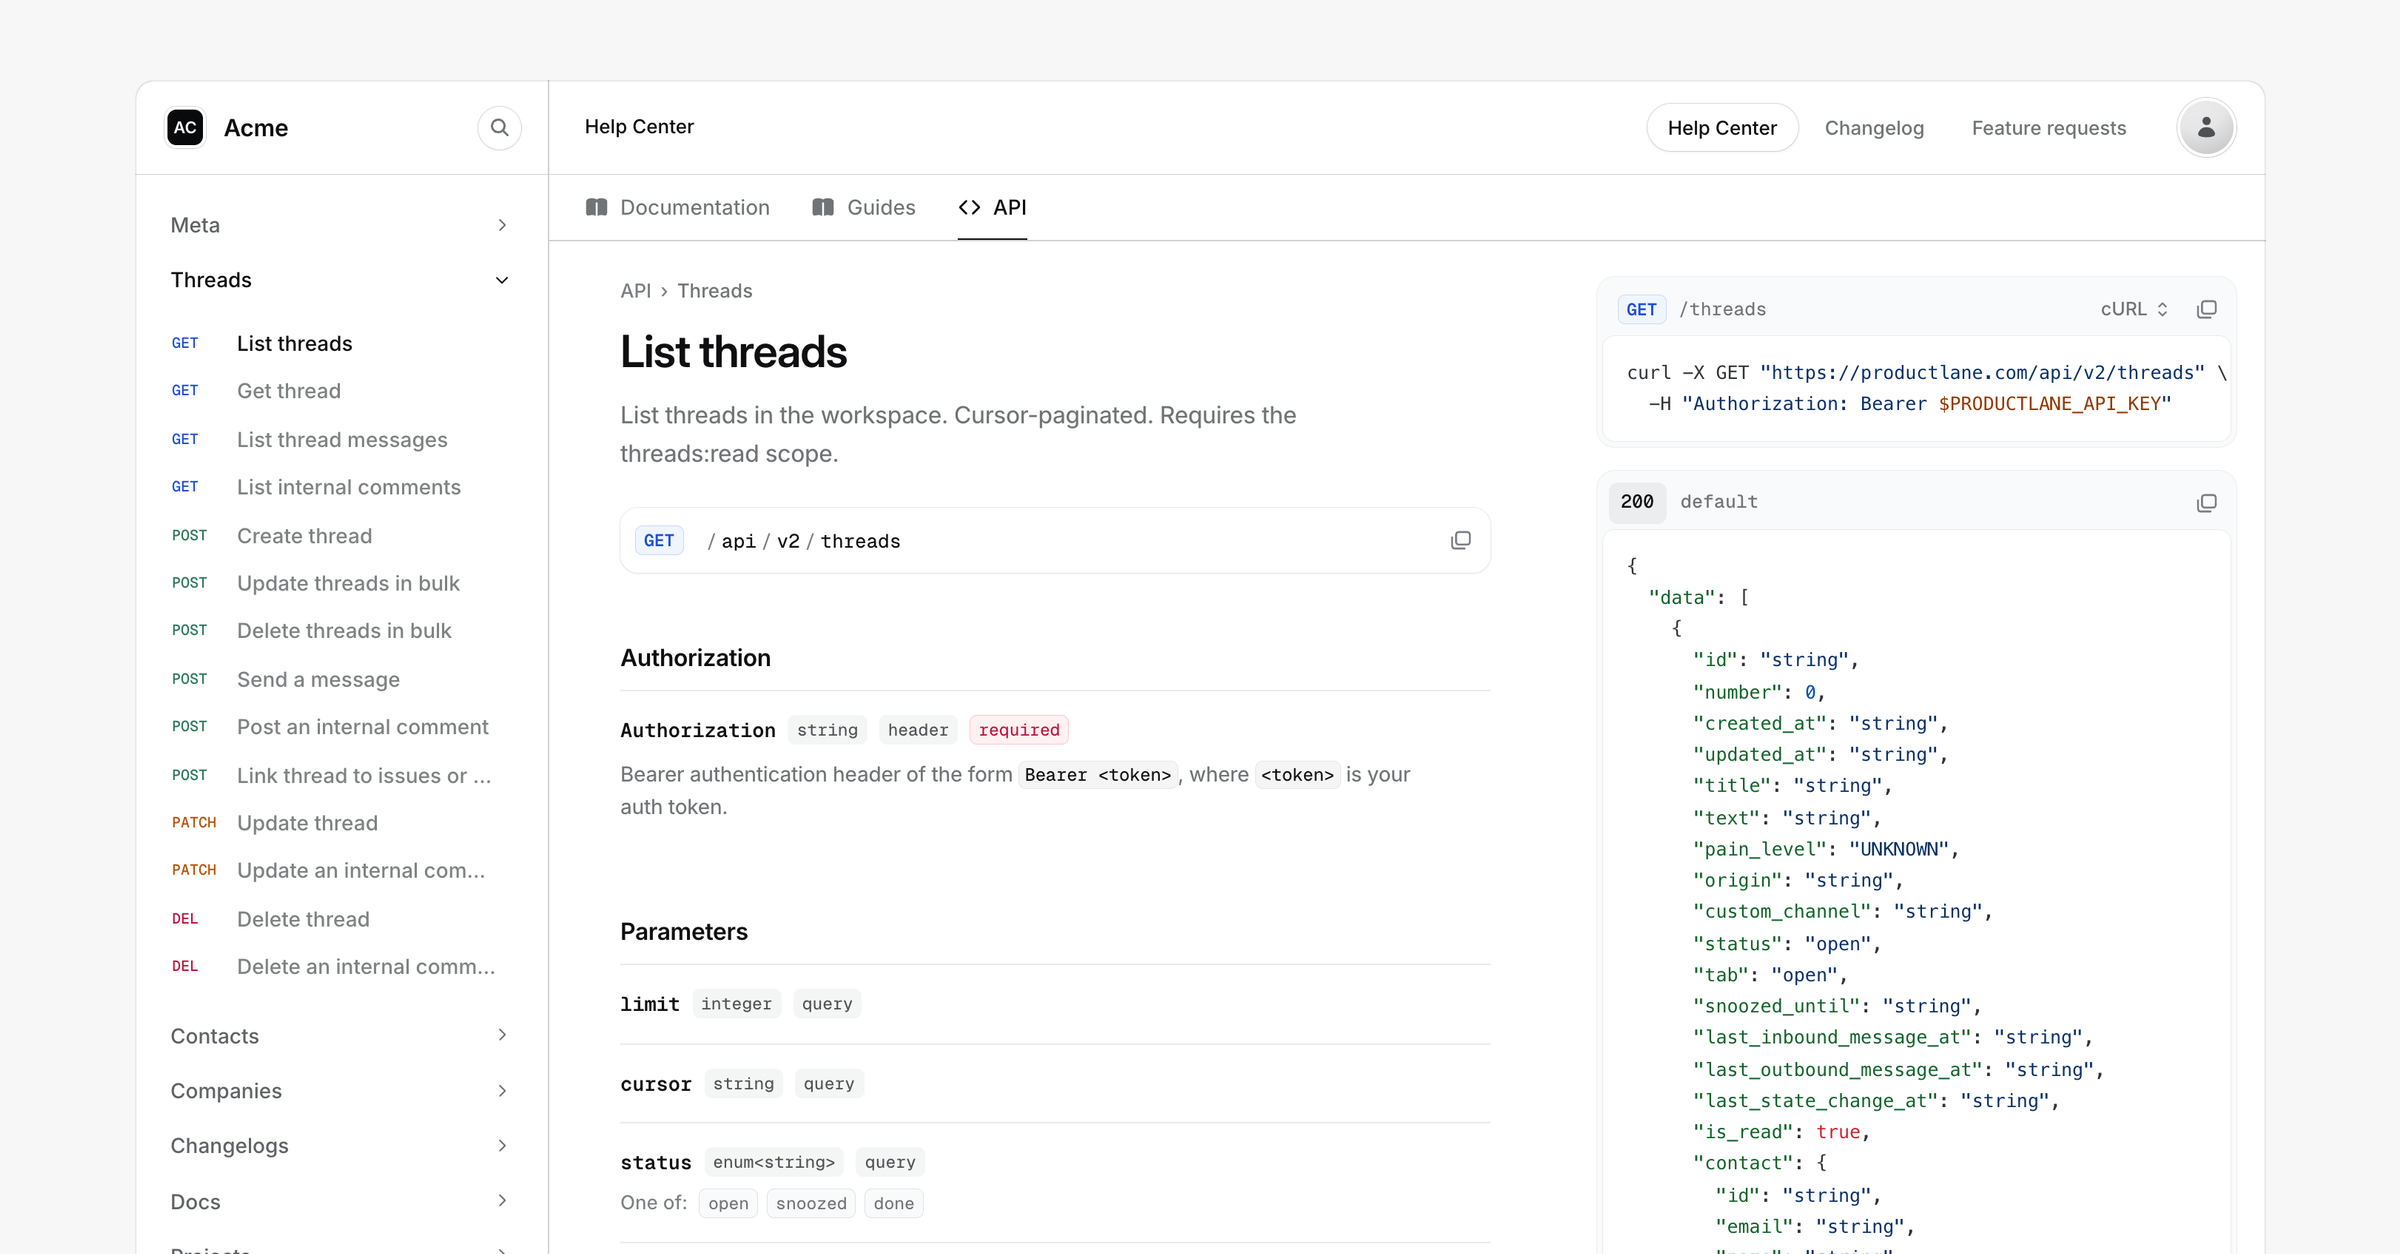Image resolution: width=2400 pixels, height=1254 pixels.
Task: Open Feature requests in top navigation
Action: [2048, 128]
